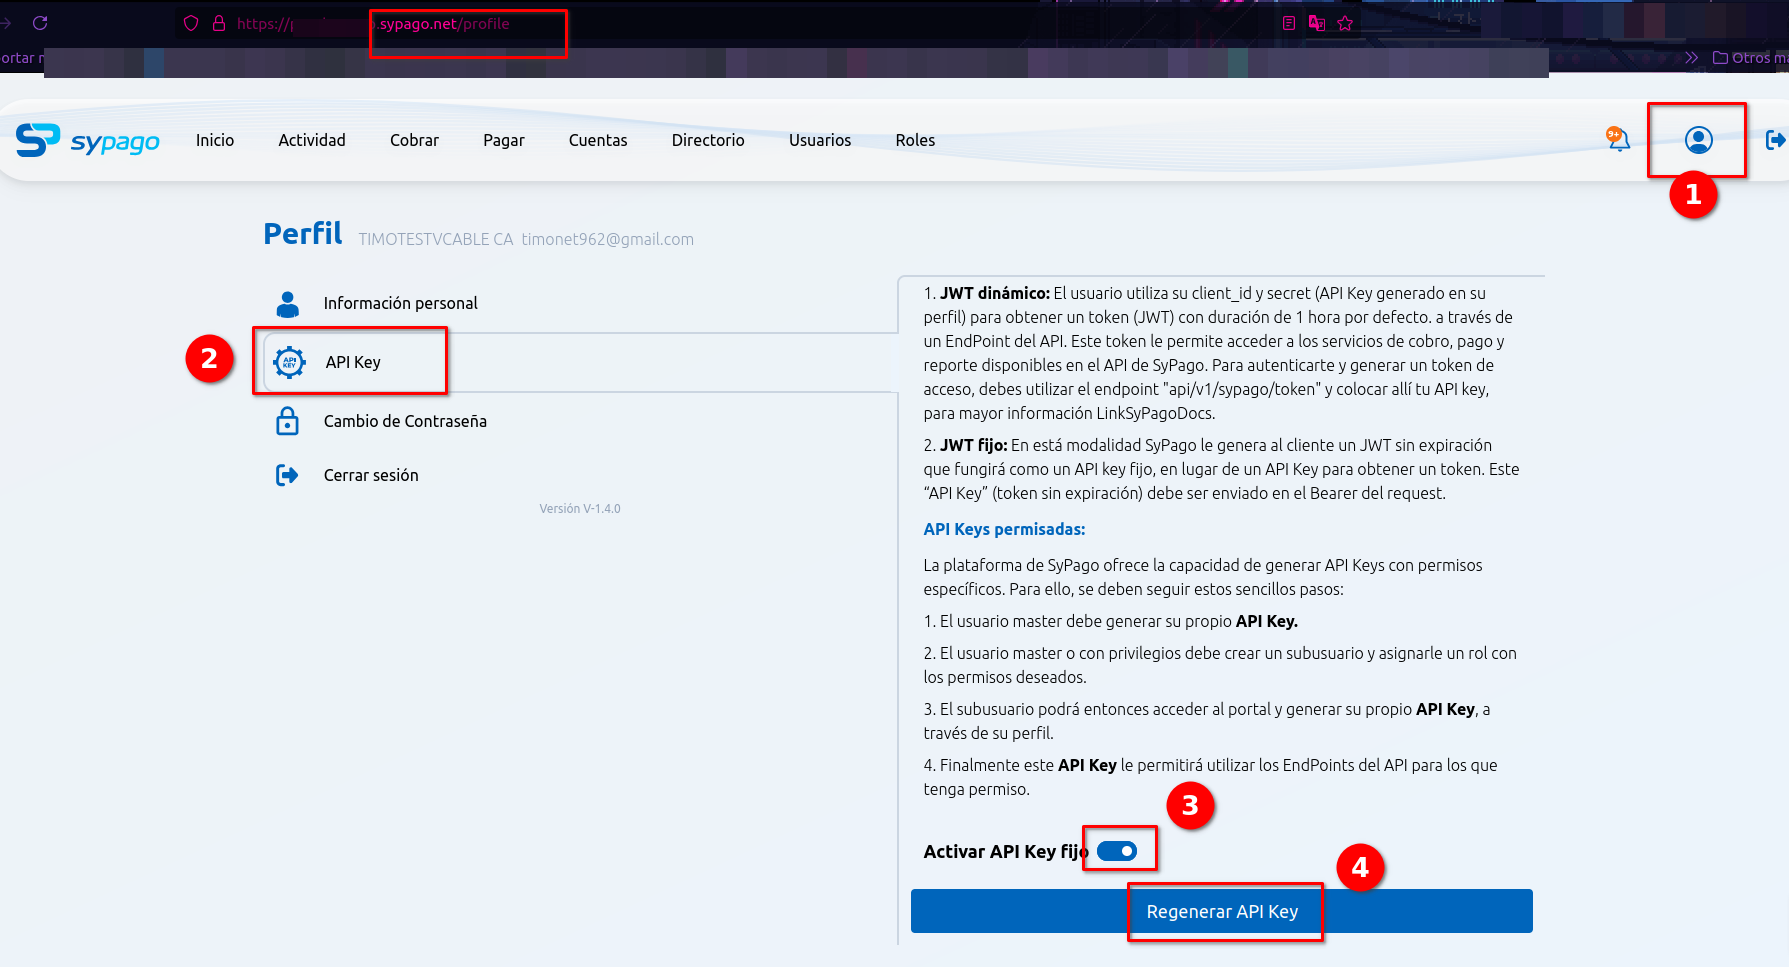Open the Roles section
The image size is (1789, 967).
click(x=915, y=140)
